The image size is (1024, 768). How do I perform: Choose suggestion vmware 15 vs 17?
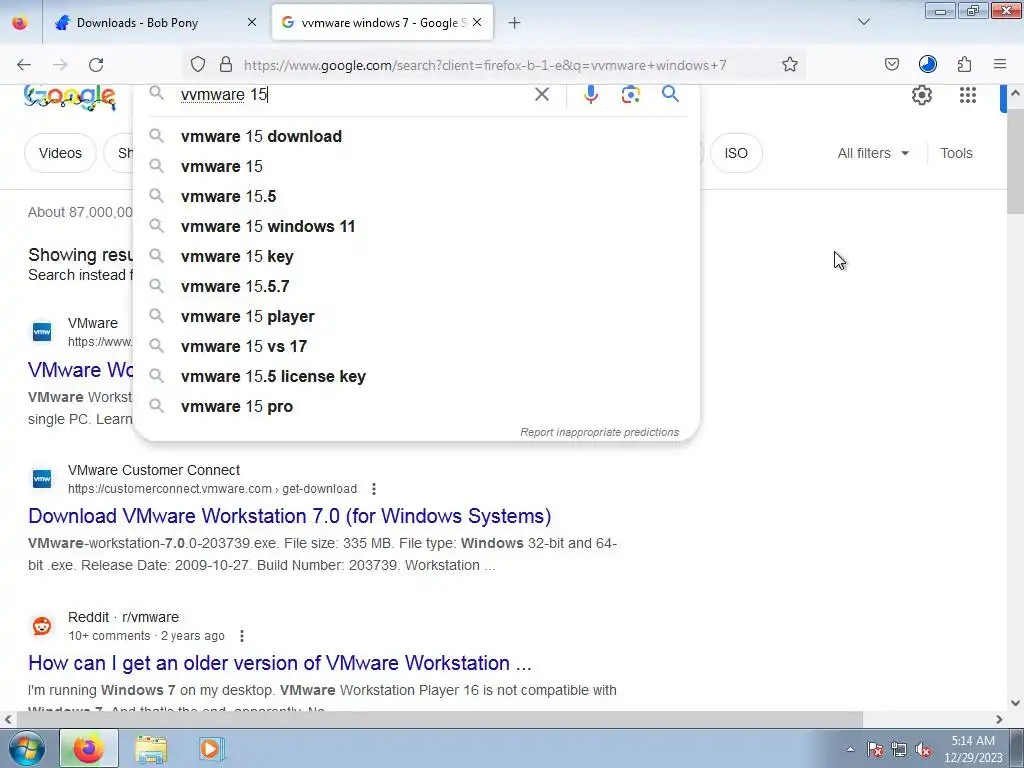pyautogui.click(x=417, y=346)
